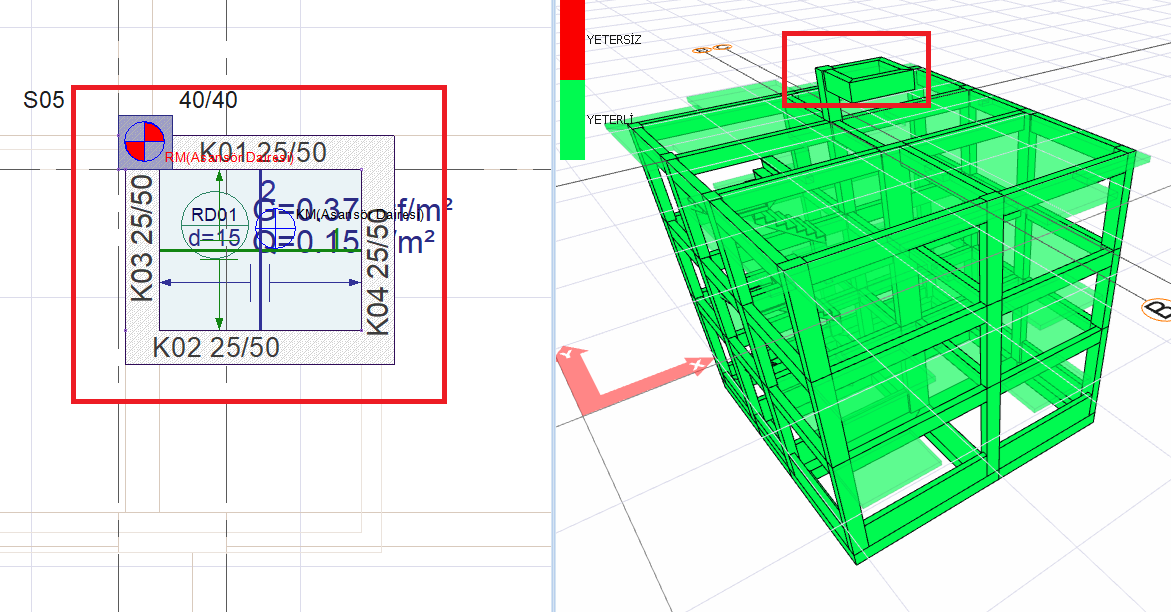
Task: Select beam K01 25/50 label
Action: 263,153
